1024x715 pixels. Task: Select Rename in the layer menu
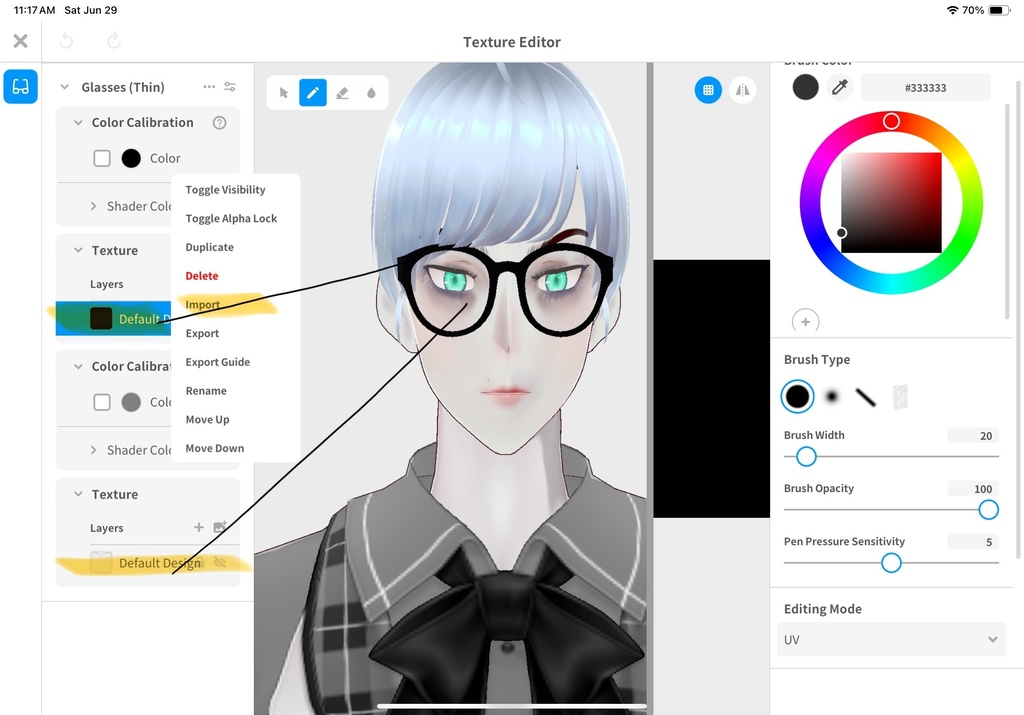[206, 390]
